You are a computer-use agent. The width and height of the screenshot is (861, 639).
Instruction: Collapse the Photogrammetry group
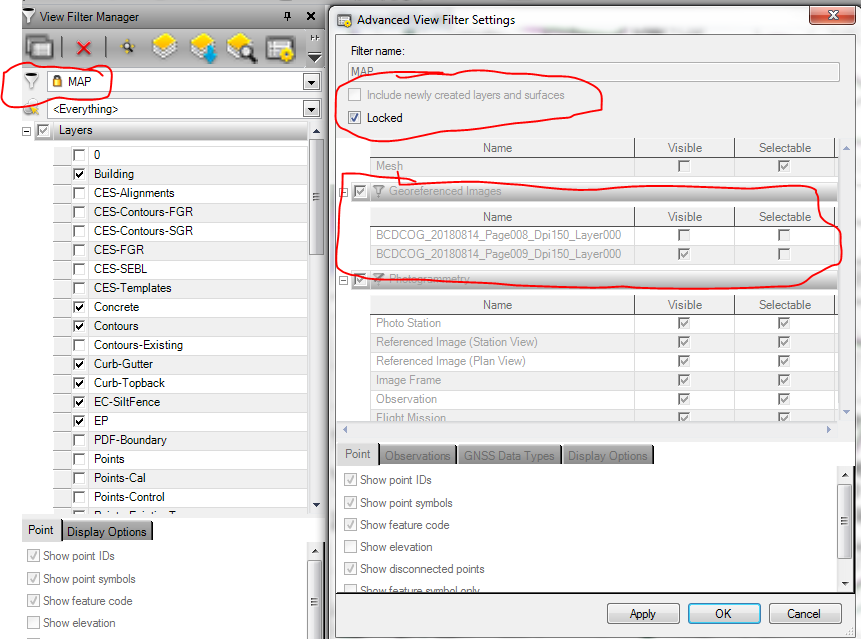pyautogui.click(x=343, y=280)
